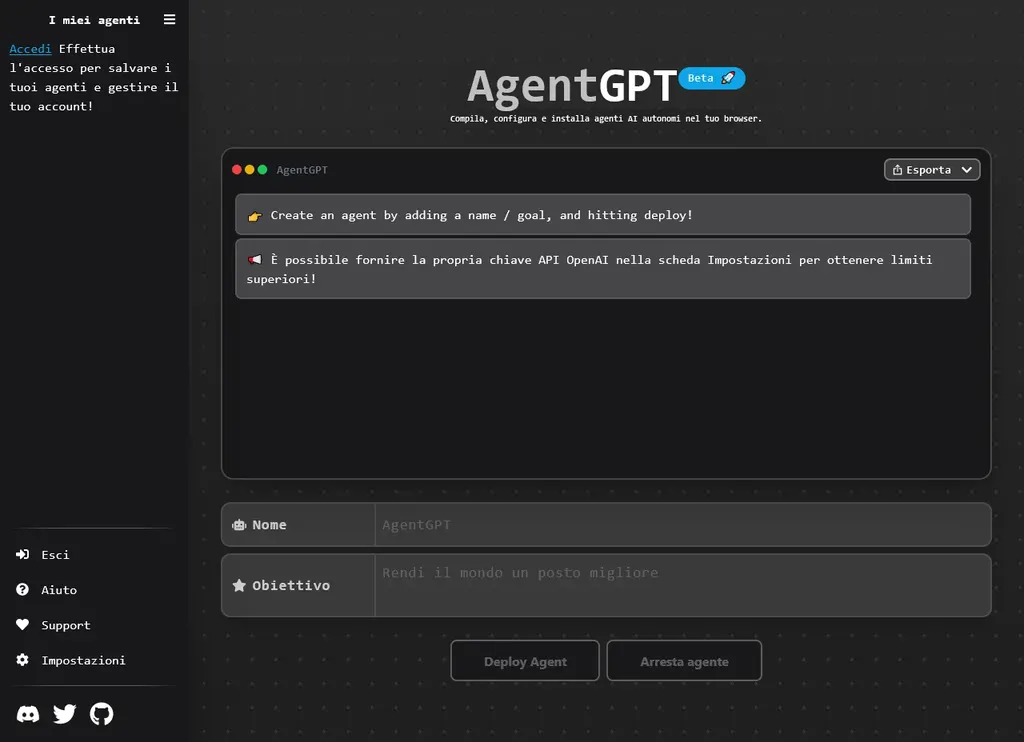The height and width of the screenshot is (742, 1024).
Task: Click the megaphone emoji icon
Action: click(255, 260)
